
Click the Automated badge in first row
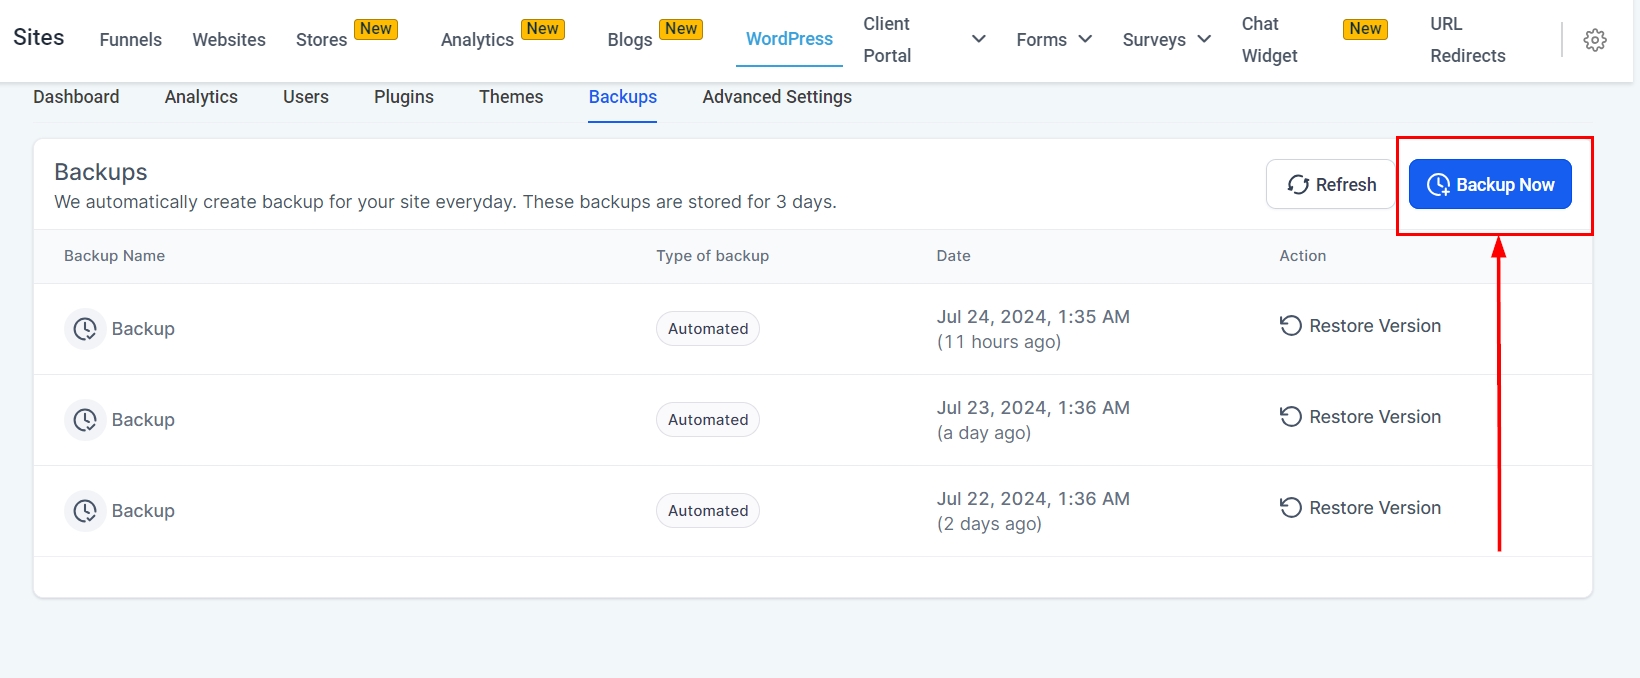point(708,329)
